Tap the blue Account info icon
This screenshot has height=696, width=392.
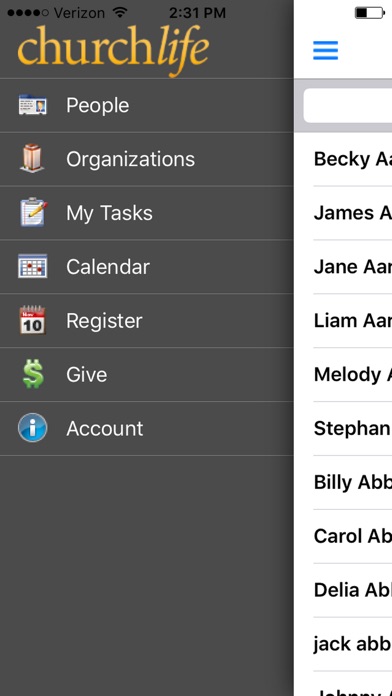click(x=32, y=428)
